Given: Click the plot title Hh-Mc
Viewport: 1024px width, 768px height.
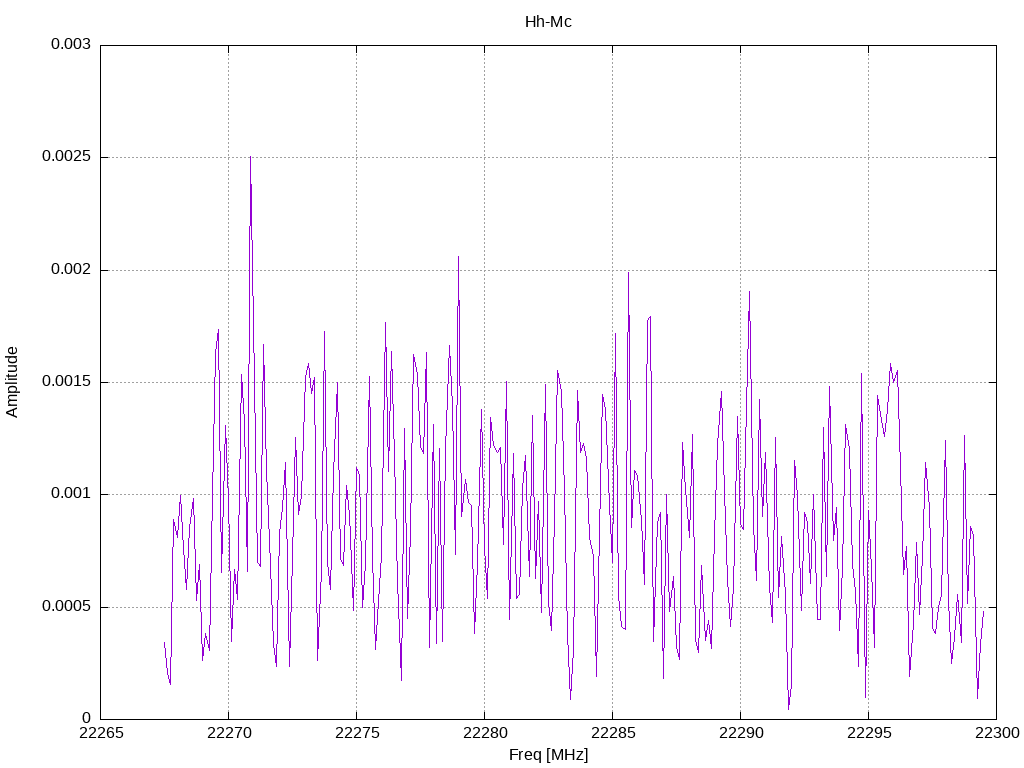Looking at the screenshot, I should click(x=548, y=22).
